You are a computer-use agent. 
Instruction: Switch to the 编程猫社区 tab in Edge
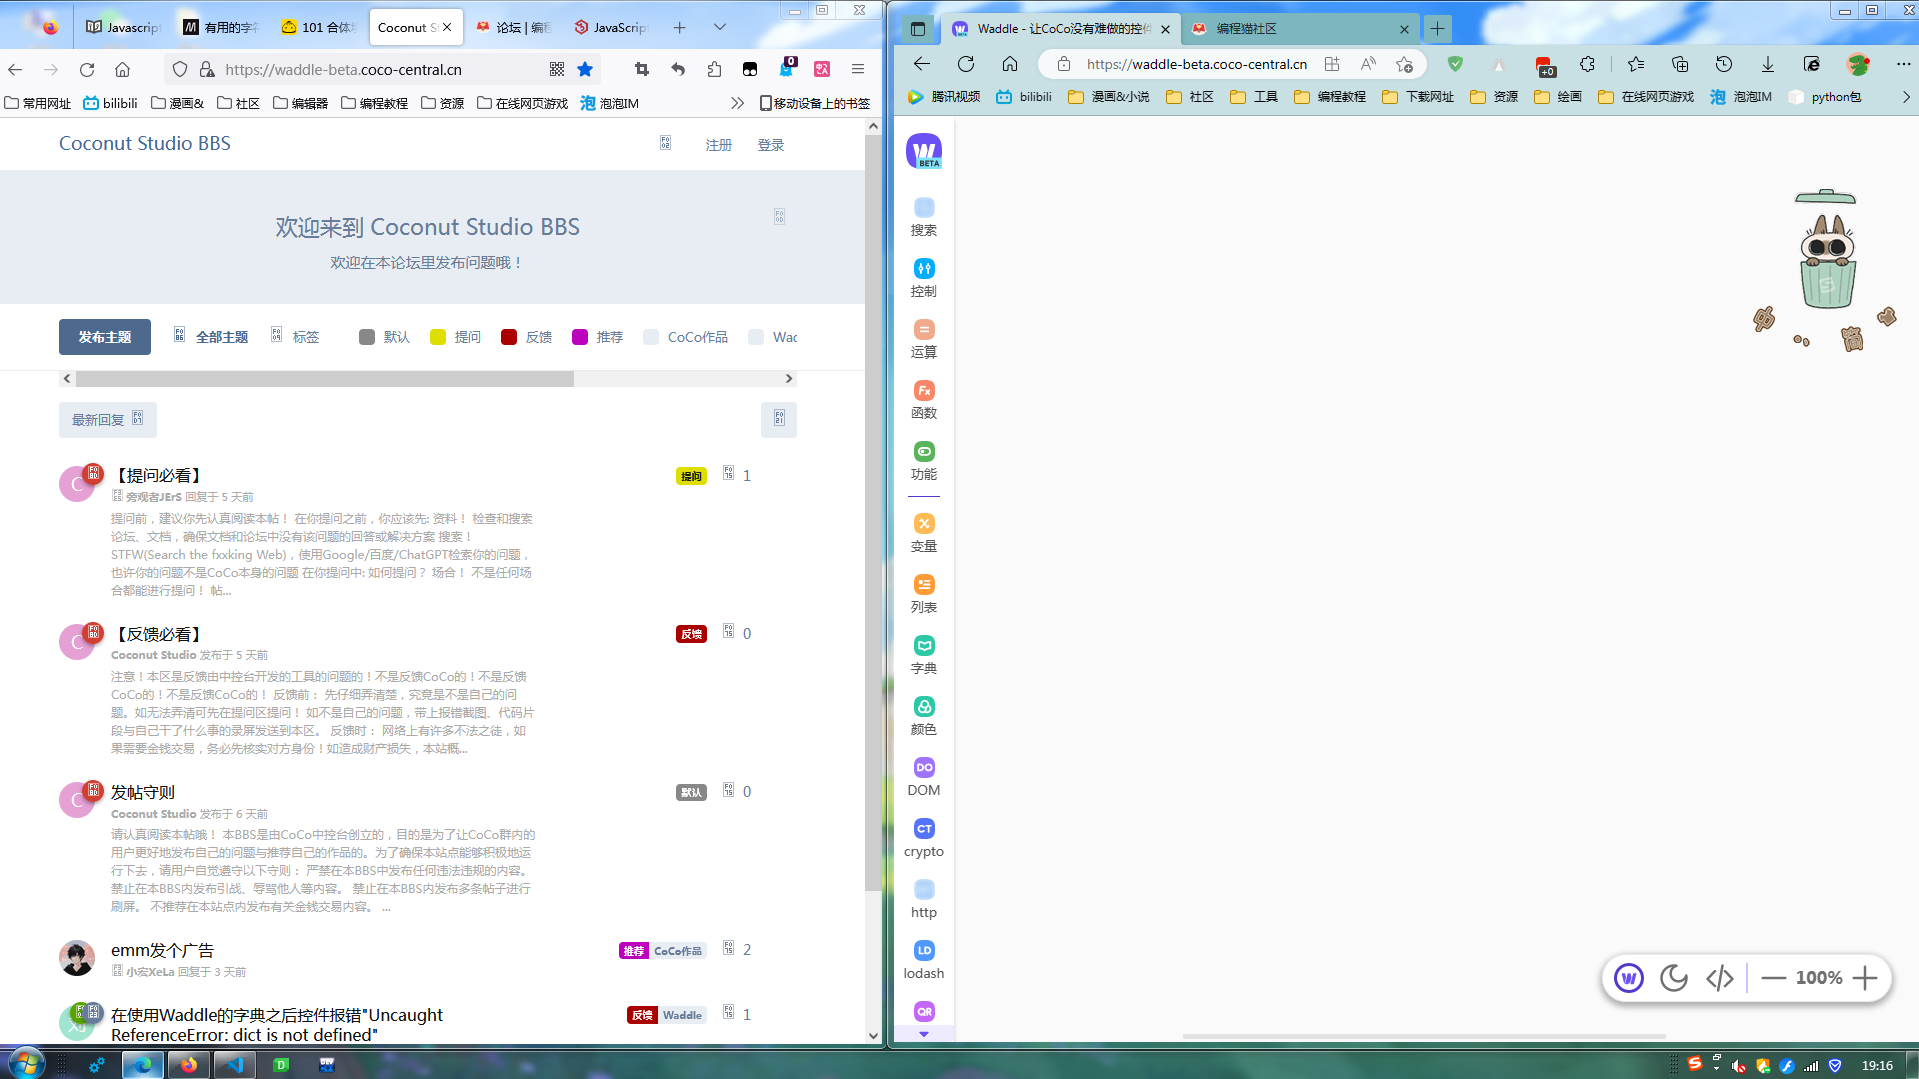pyautogui.click(x=1302, y=28)
